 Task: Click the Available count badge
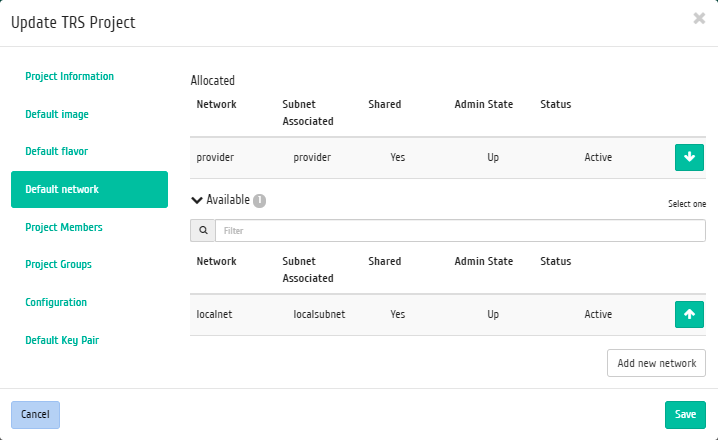tap(260, 201)
